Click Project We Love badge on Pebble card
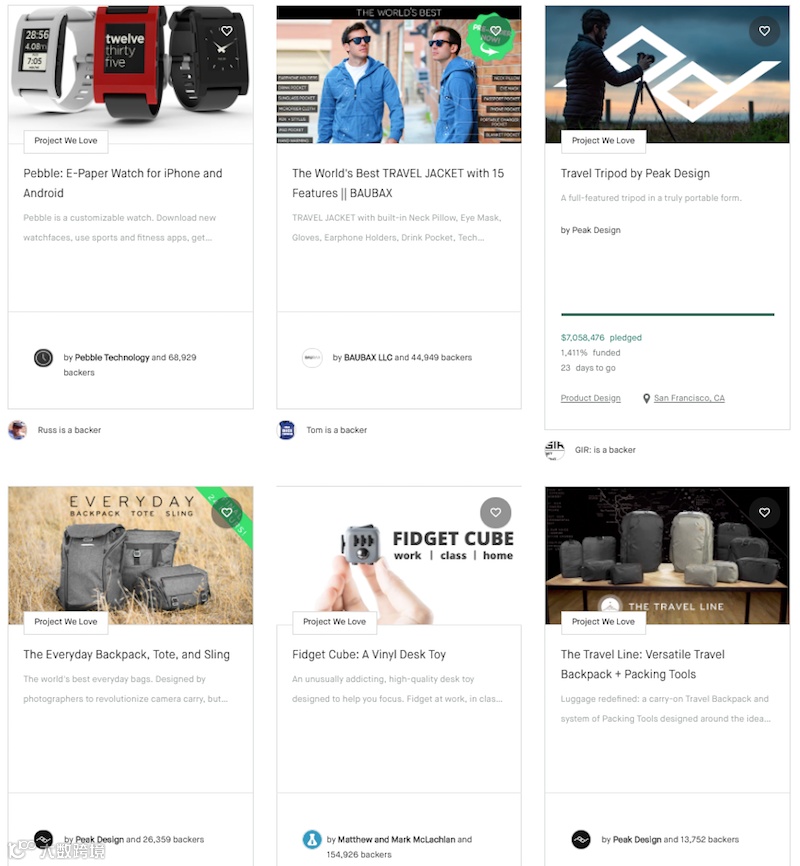800x866 pixels. 66,141
